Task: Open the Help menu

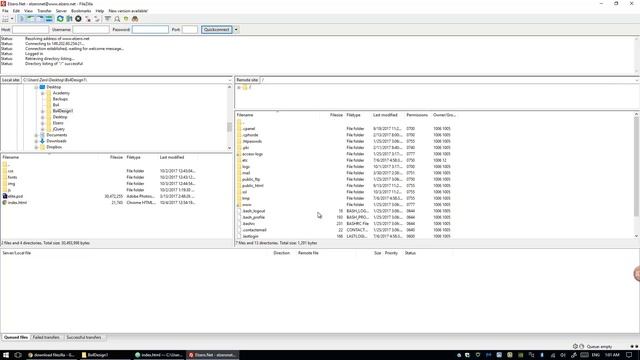Action: (100, 11)
